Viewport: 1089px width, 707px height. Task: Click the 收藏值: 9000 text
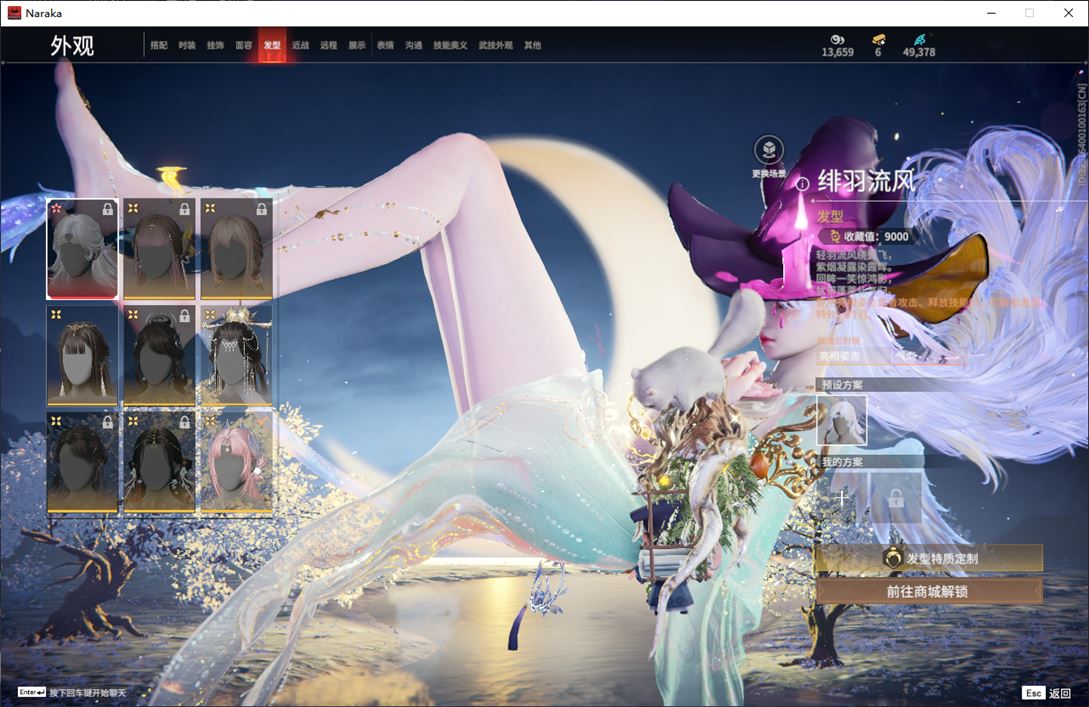(876, 236)
